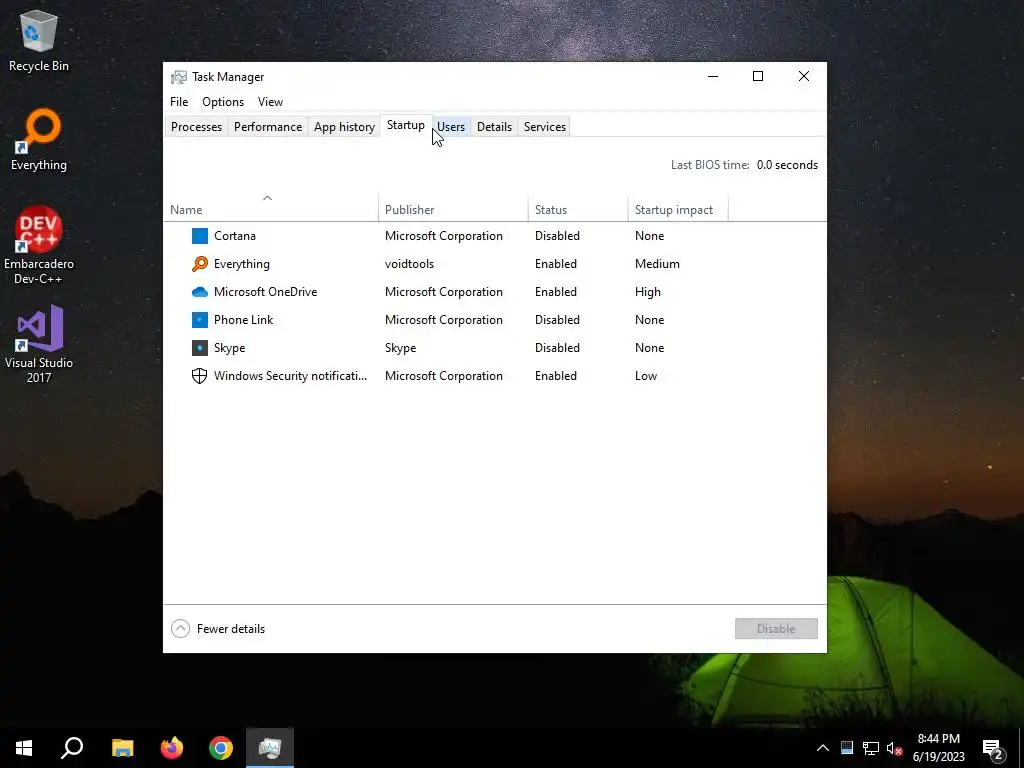Open File Explorer from the taskbar
The image size is (1024, 768).
(122, 748)
